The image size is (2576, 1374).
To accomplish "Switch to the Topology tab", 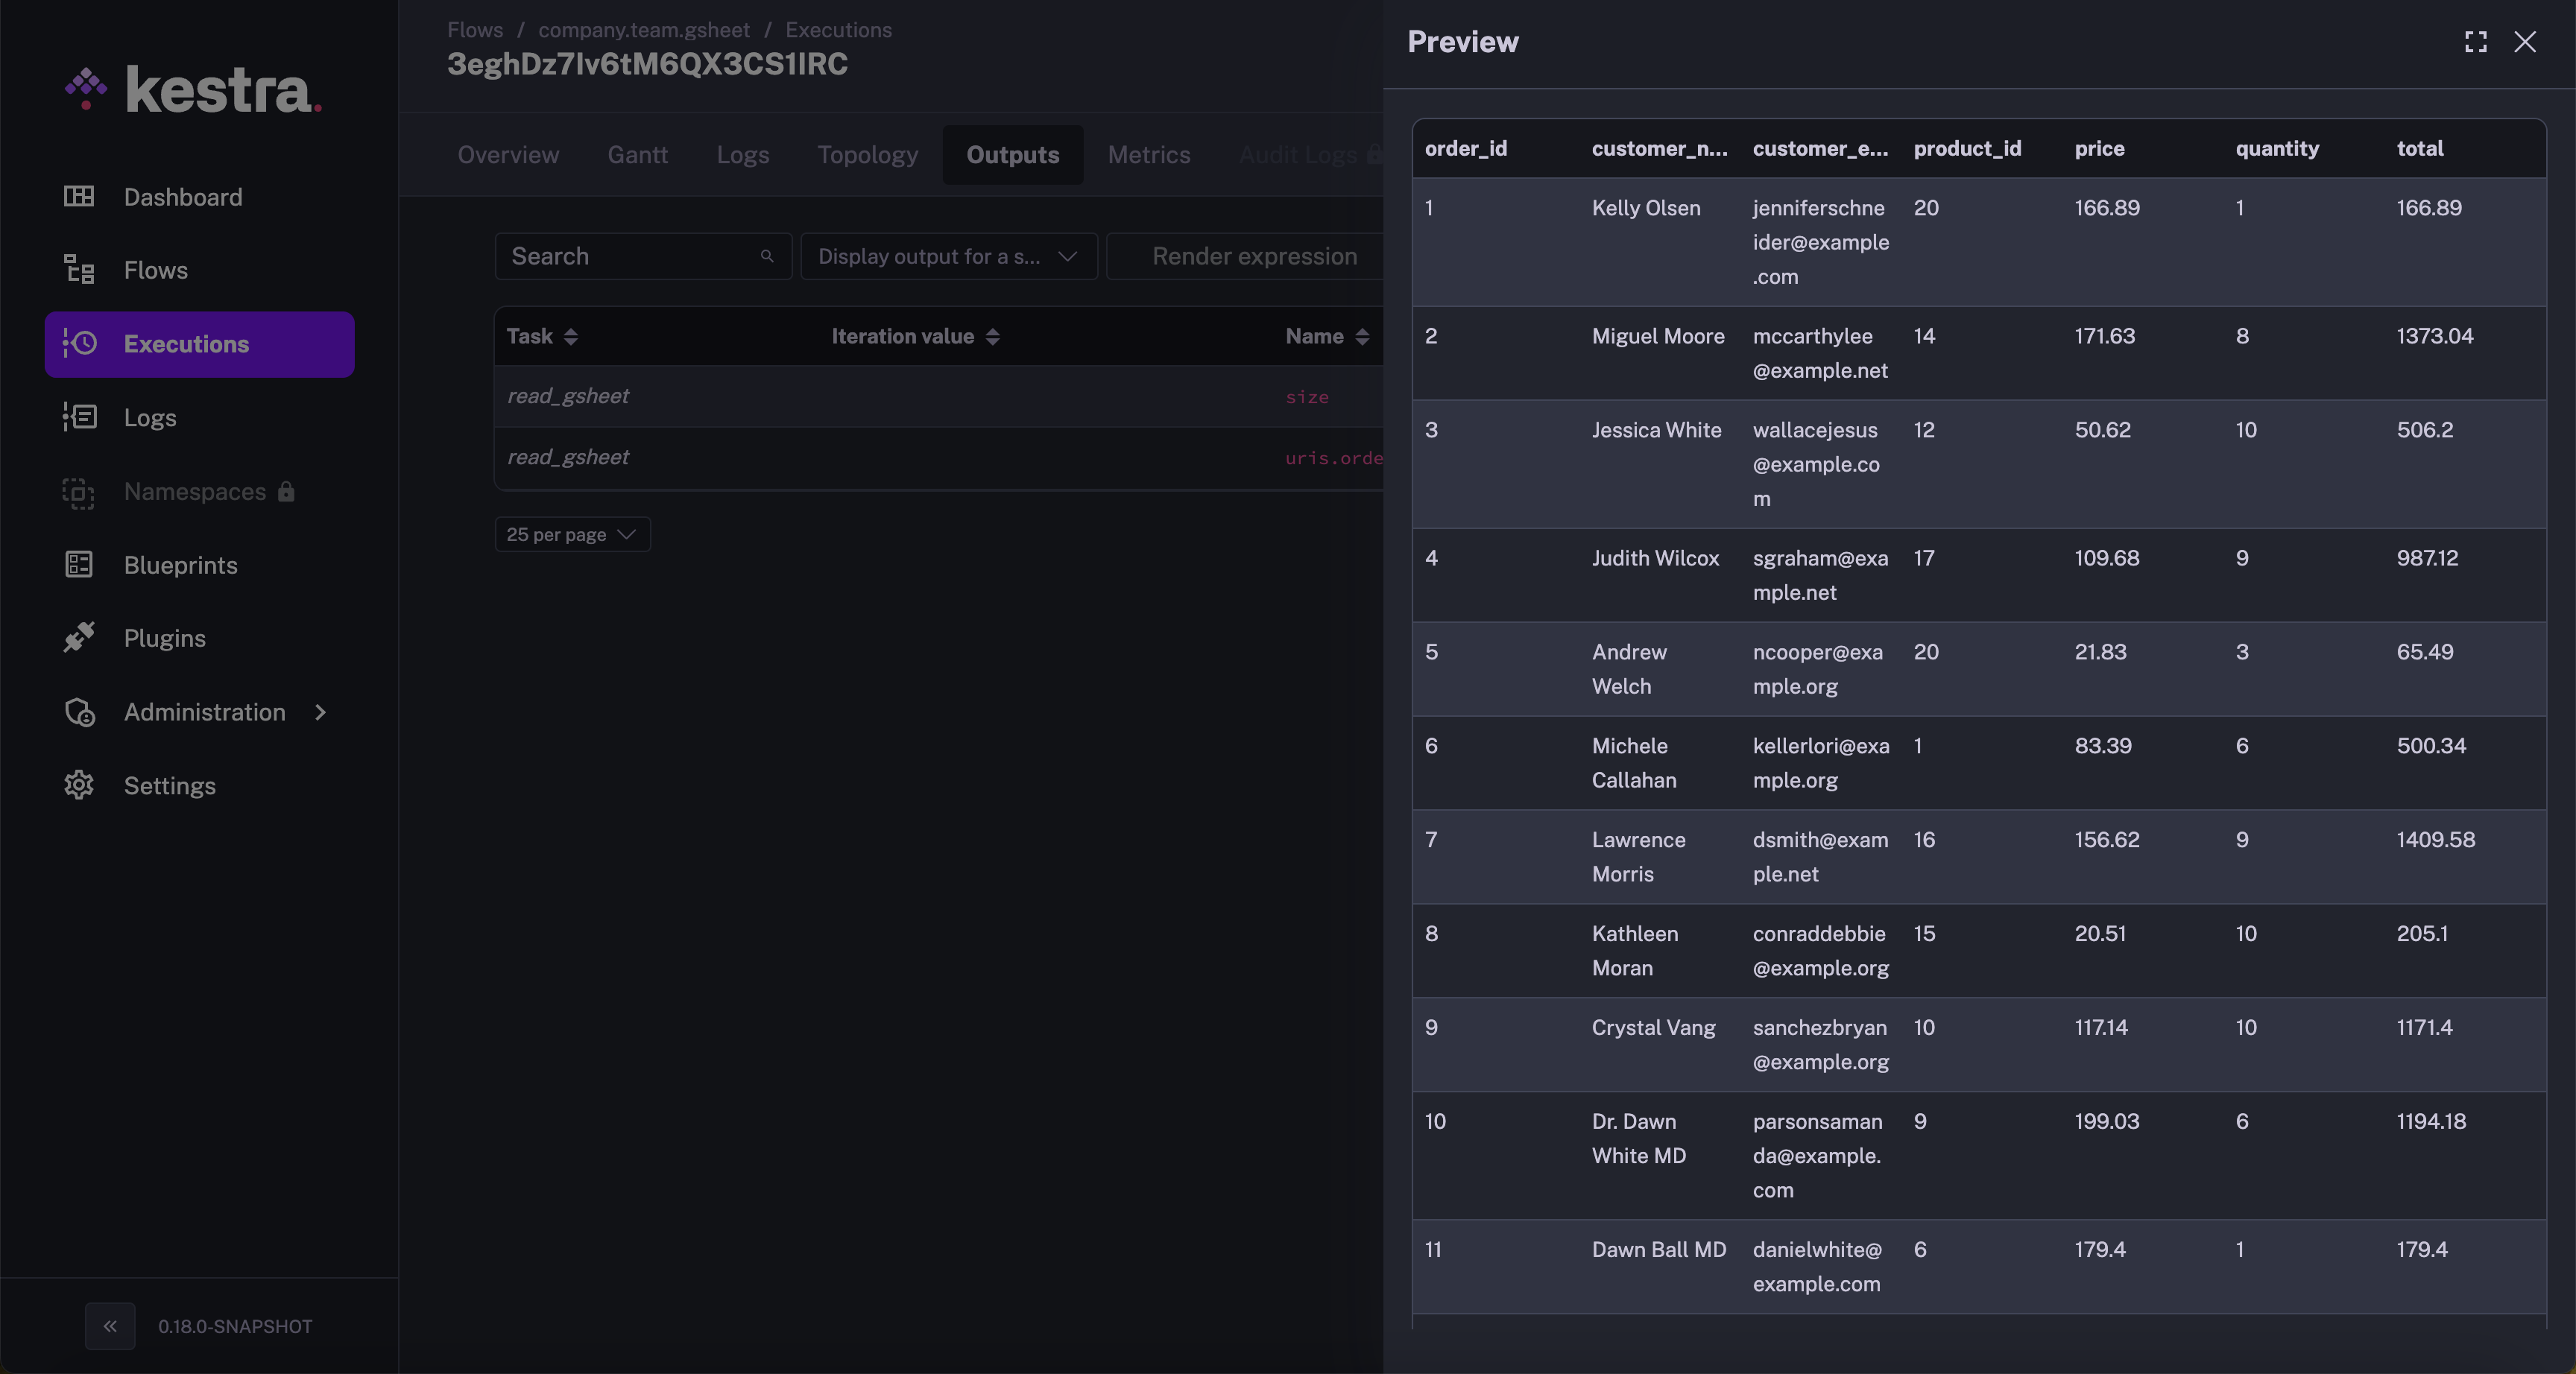I will coord(867,155).
